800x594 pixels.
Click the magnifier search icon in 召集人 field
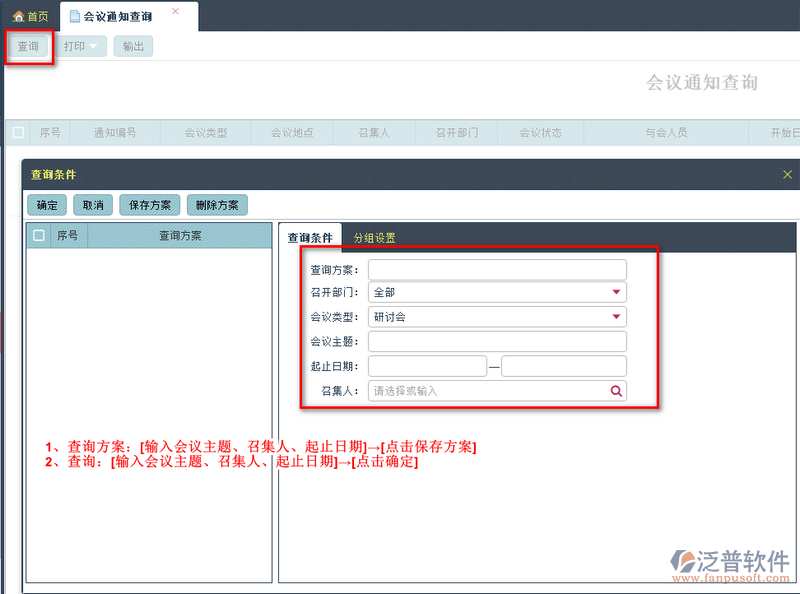tap(616, 391)
